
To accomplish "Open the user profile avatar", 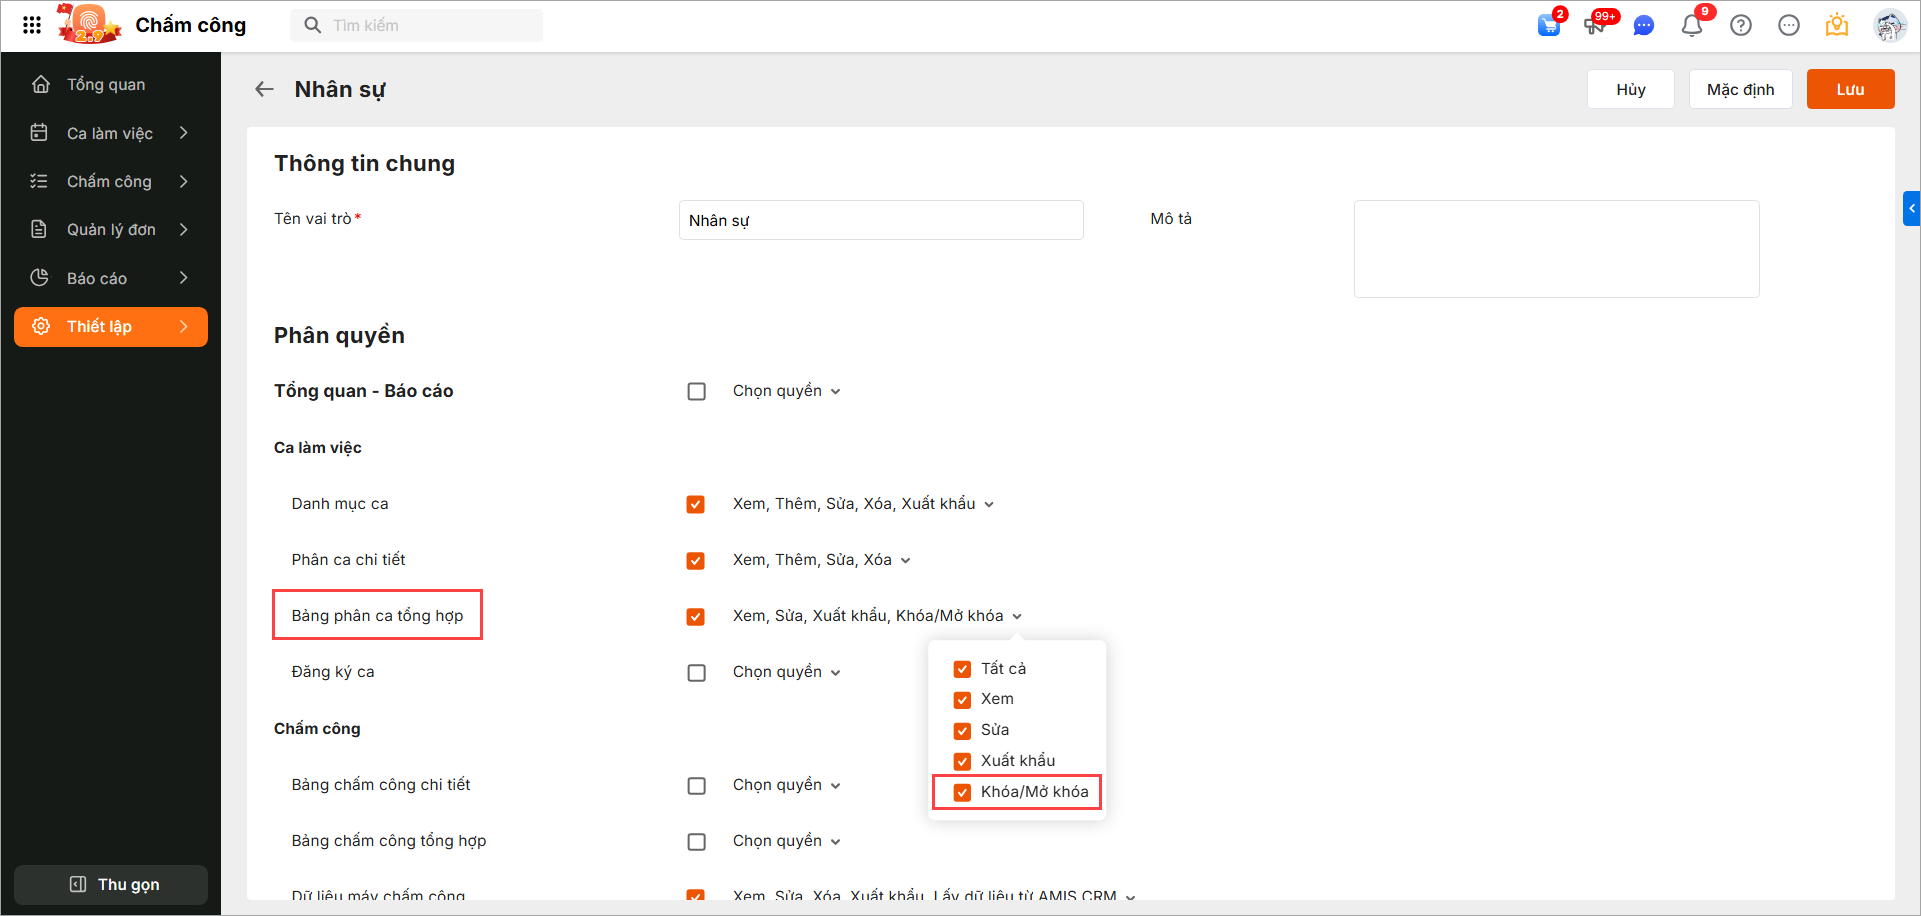I will (x=1889, y=25).
